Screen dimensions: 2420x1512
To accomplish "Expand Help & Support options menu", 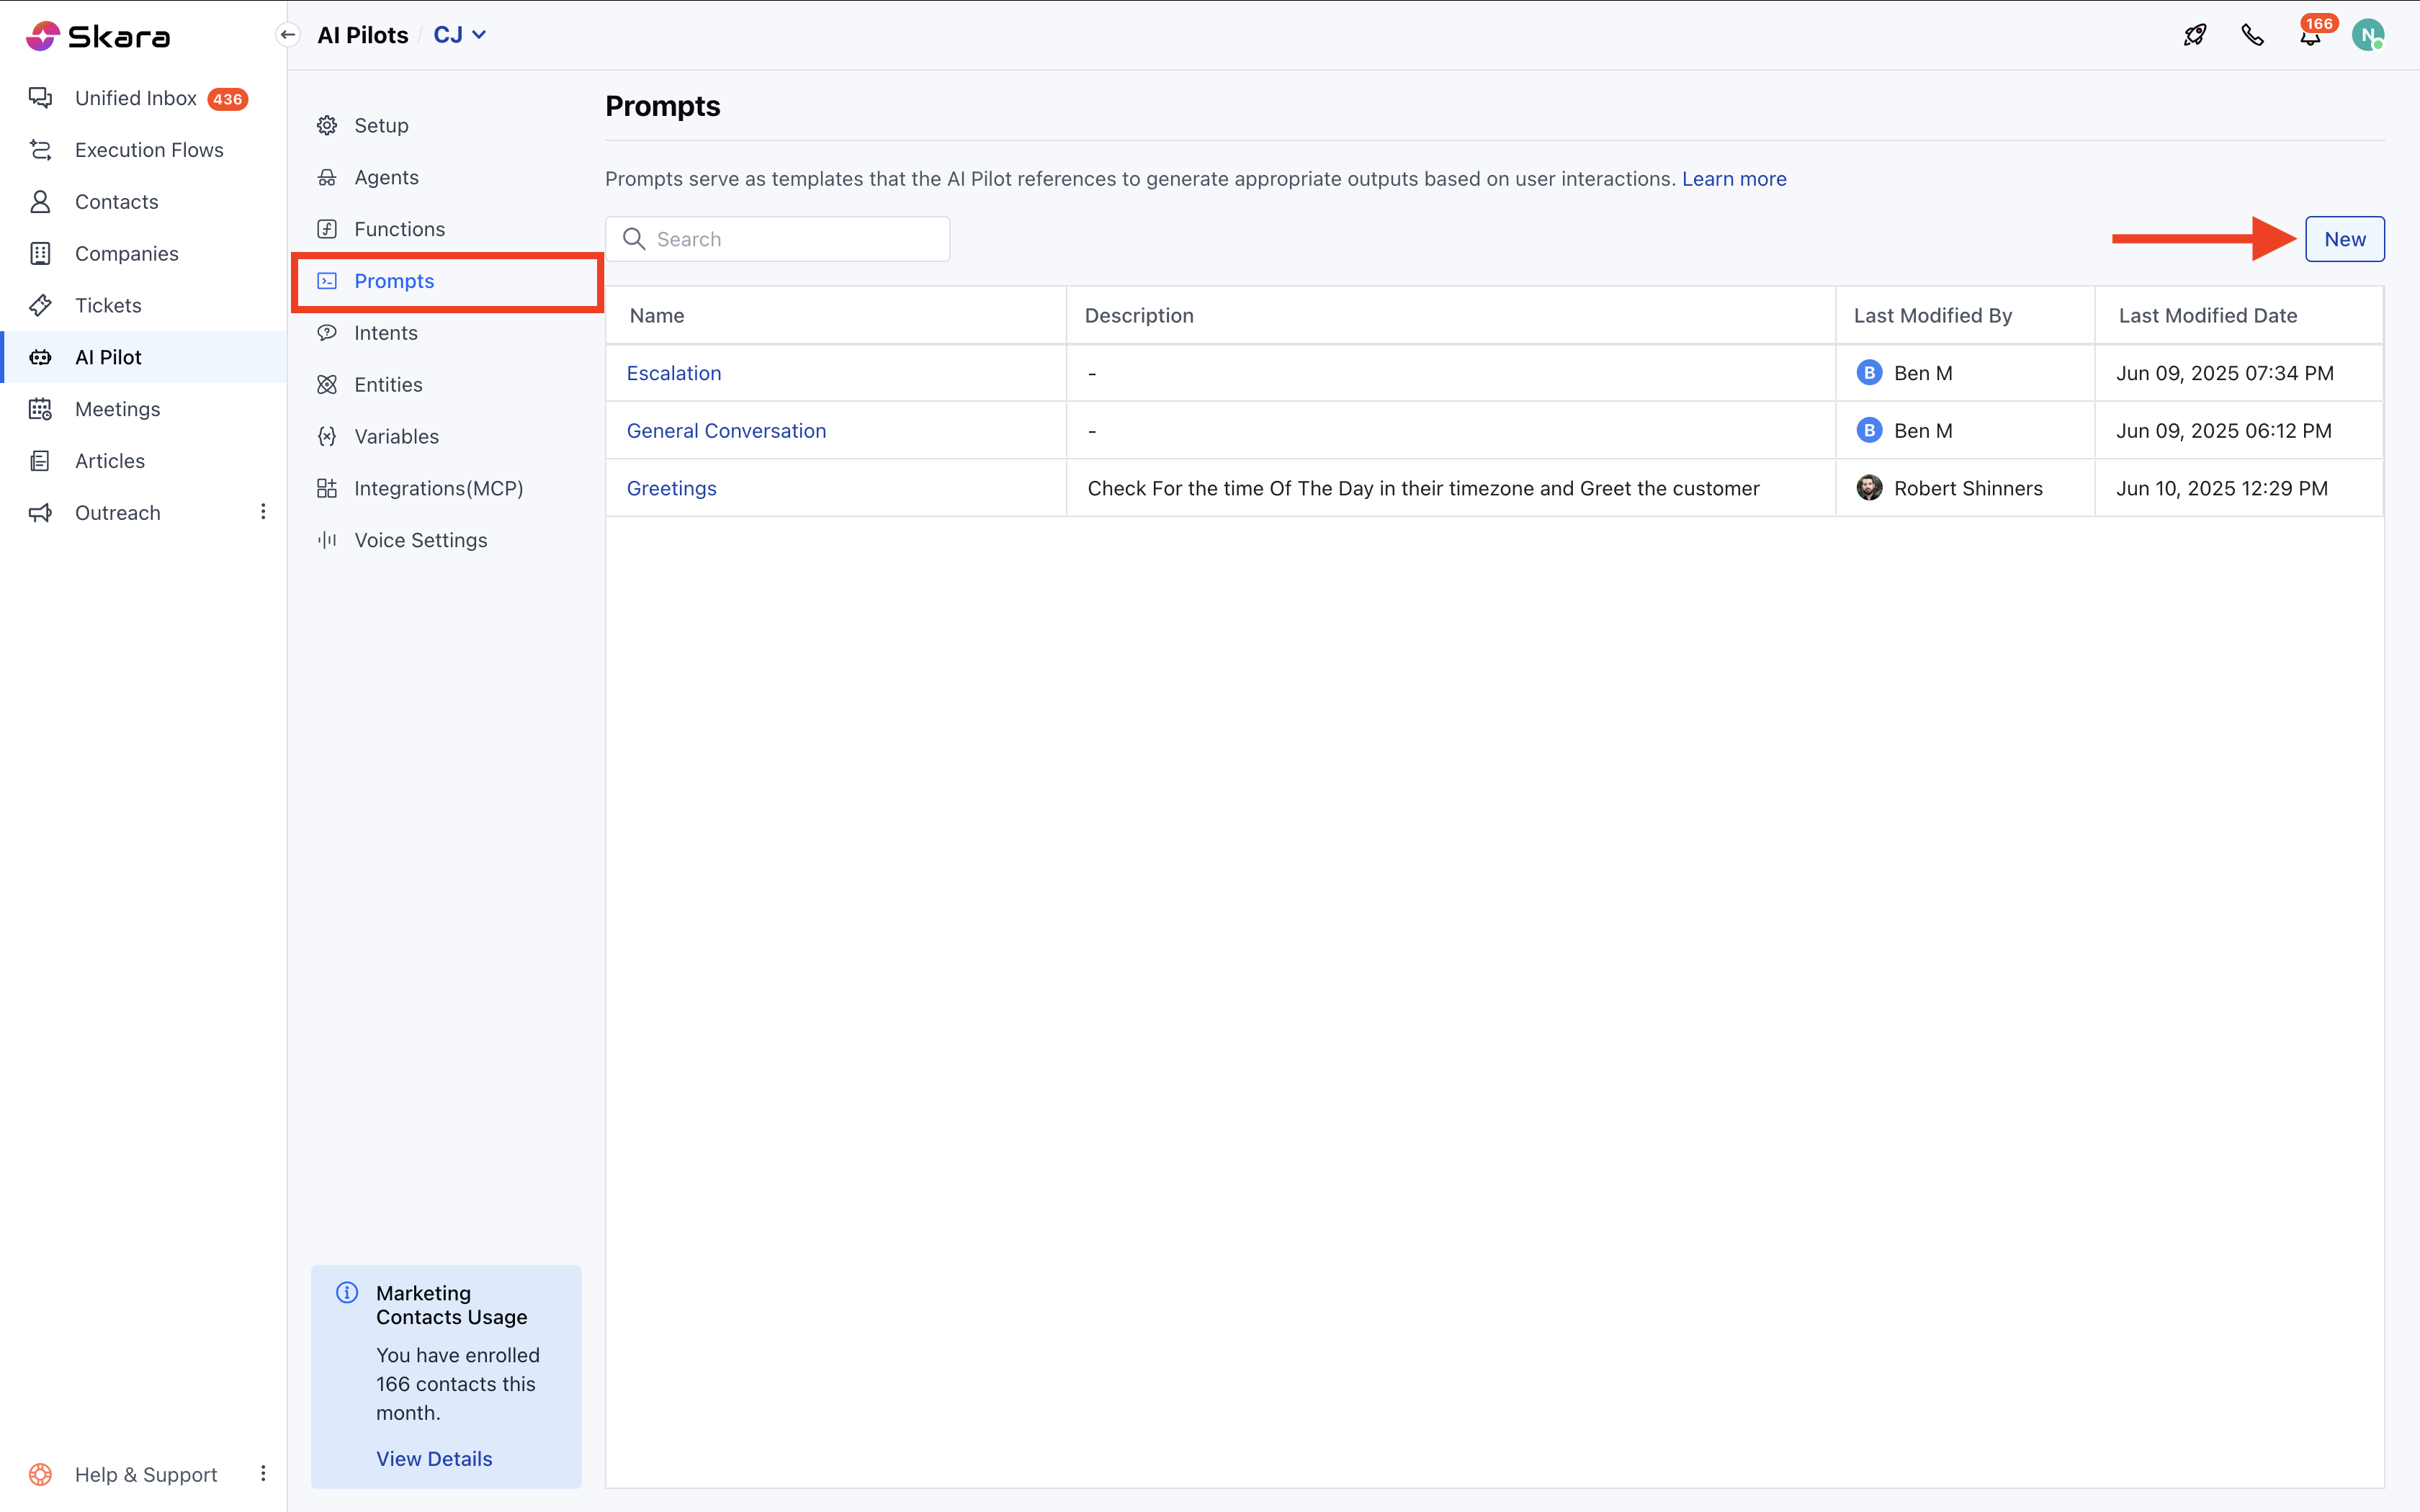I will (263, 1473).
